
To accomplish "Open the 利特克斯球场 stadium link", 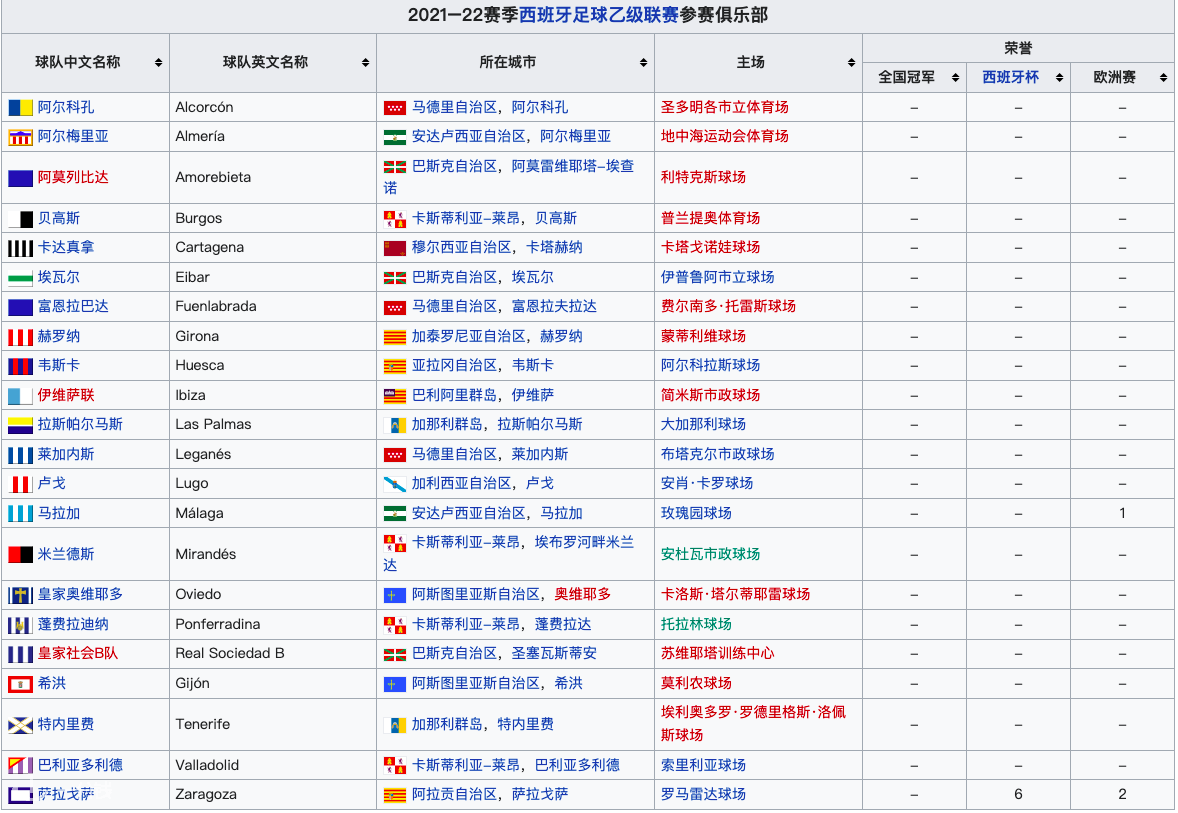I will 703,177.
